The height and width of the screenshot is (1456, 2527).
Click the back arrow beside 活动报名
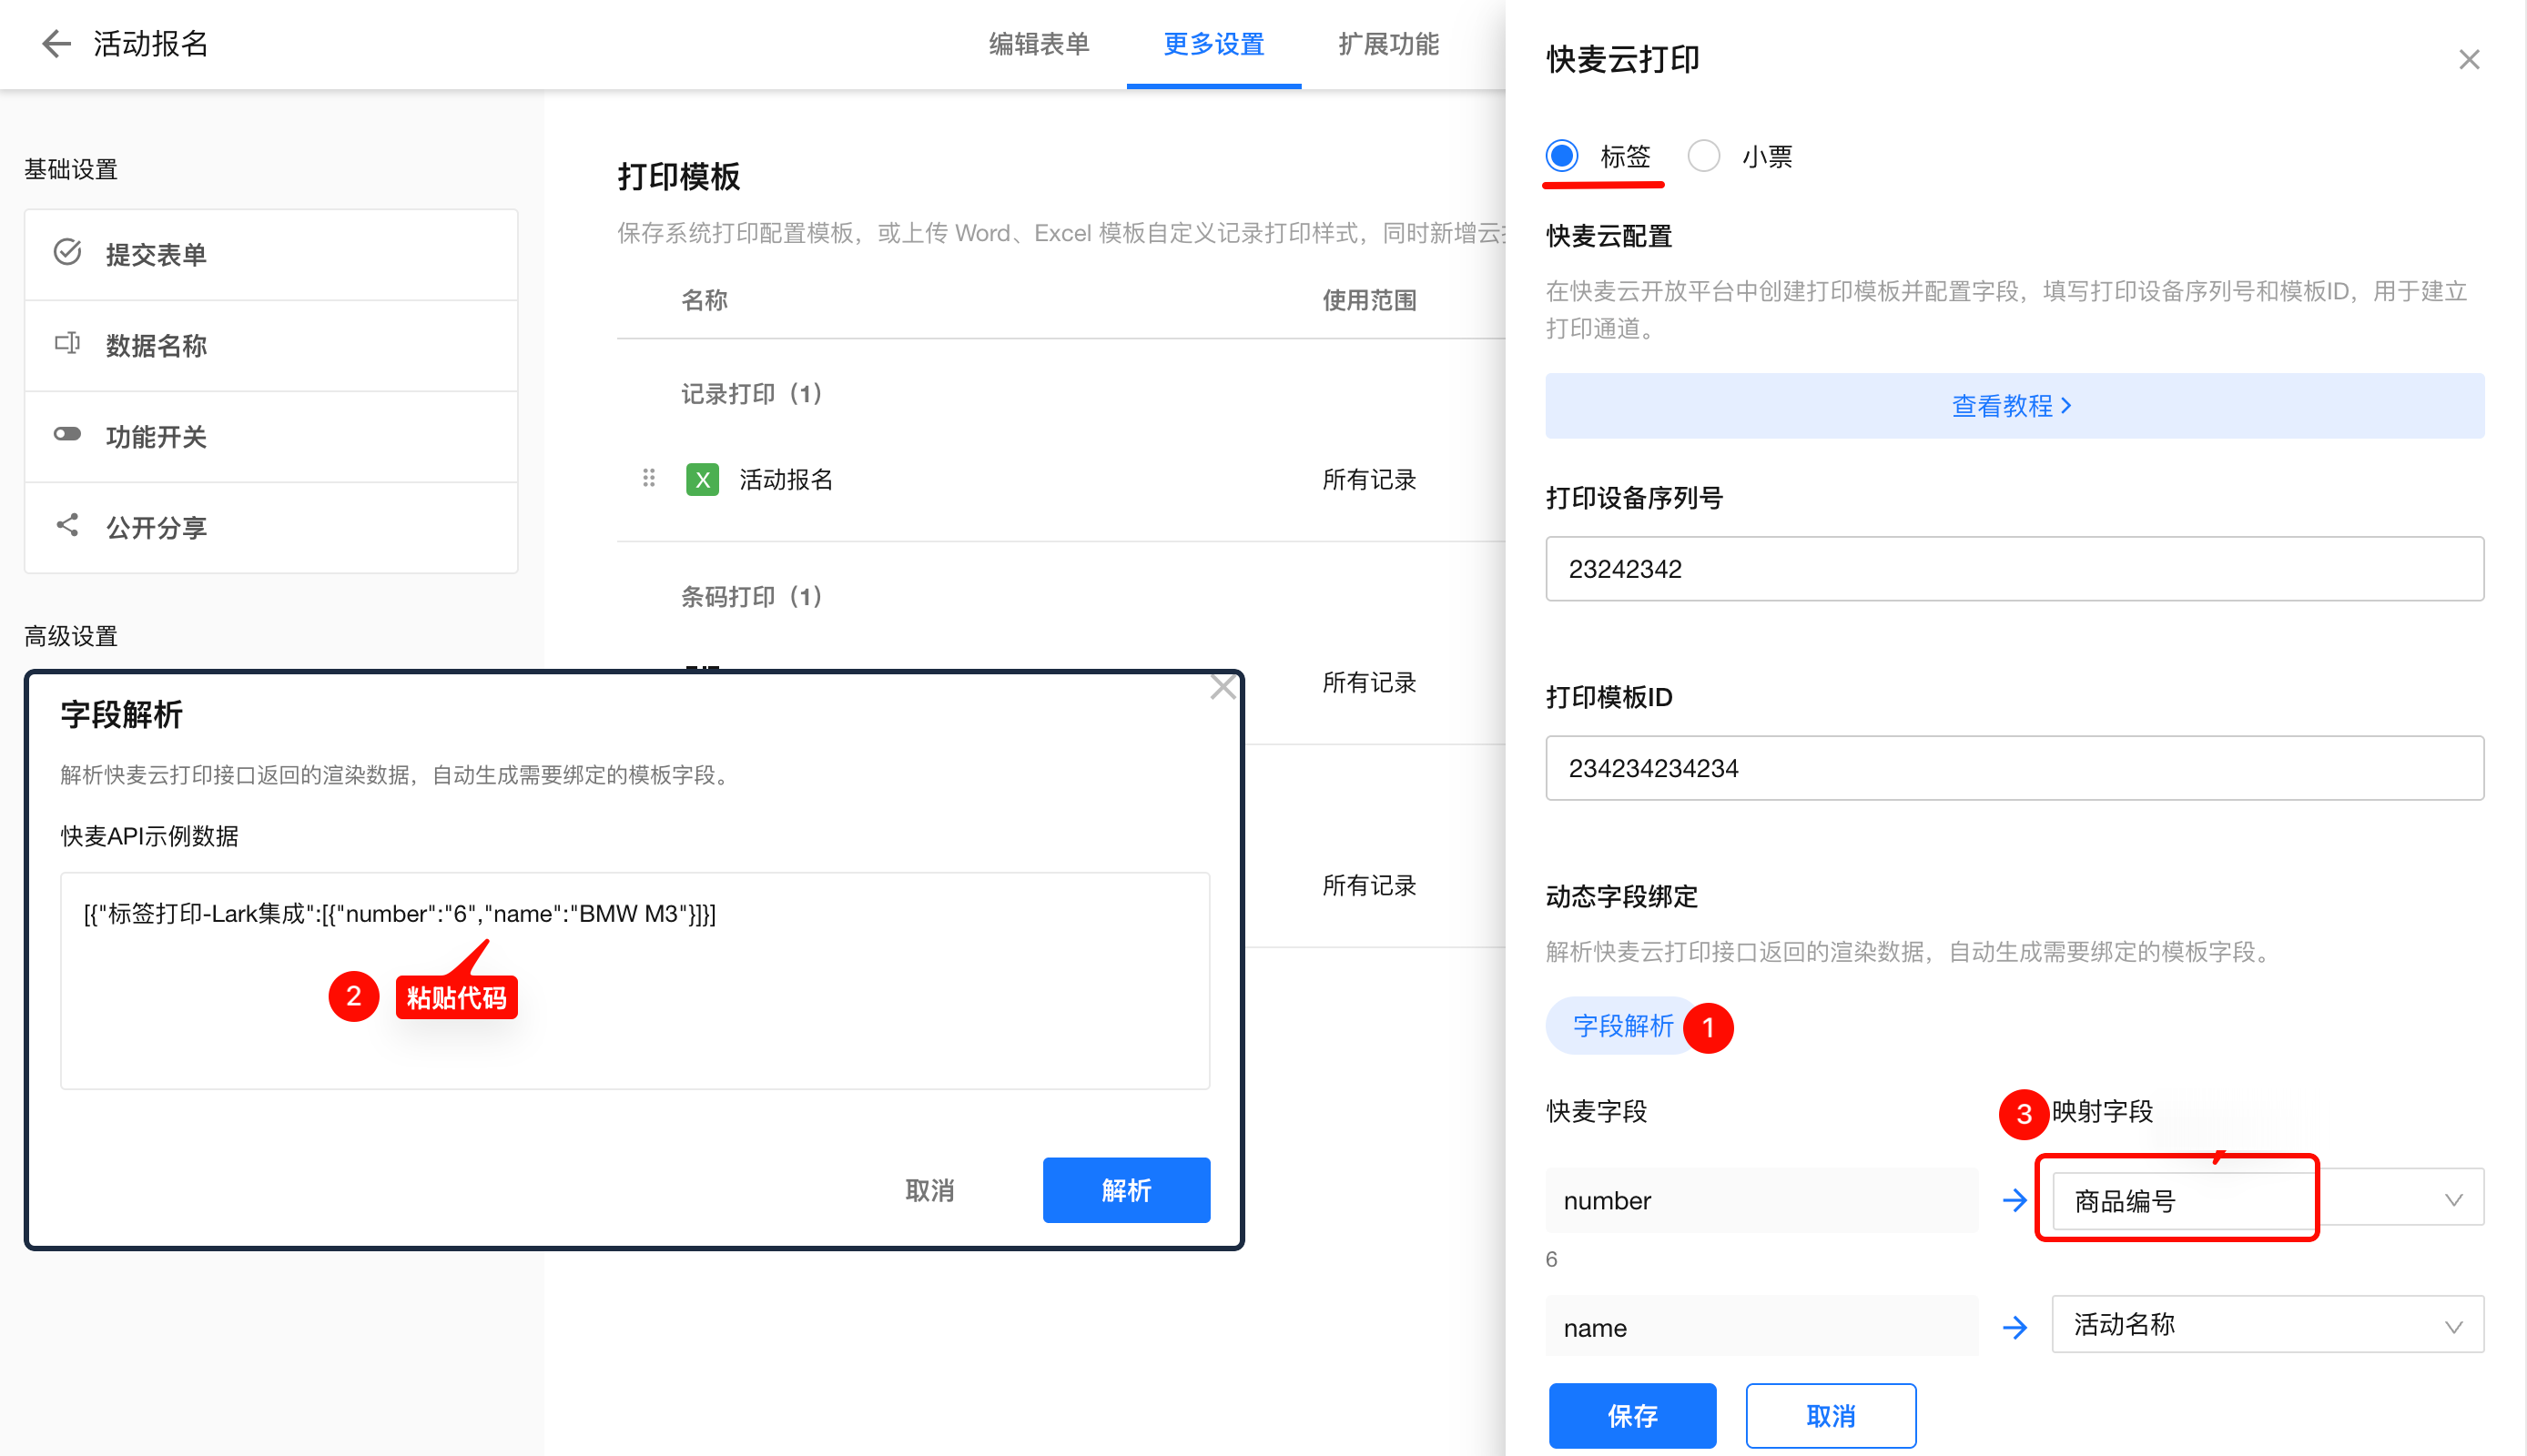click(x=56, y=43)
